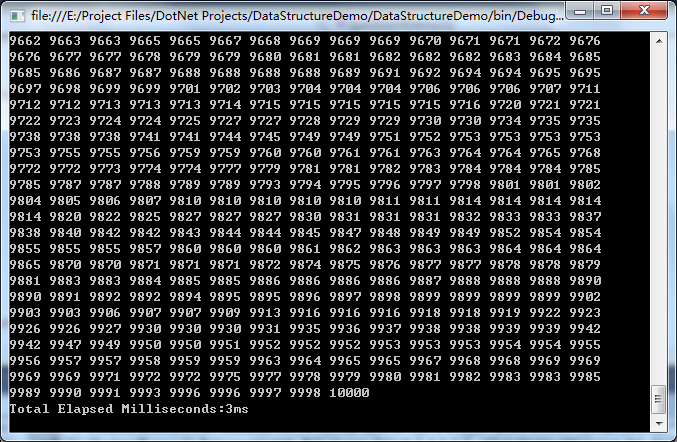Select the value 10000 in the output
This screenshot has height=442, width=677.
click(x=349, y=393)
